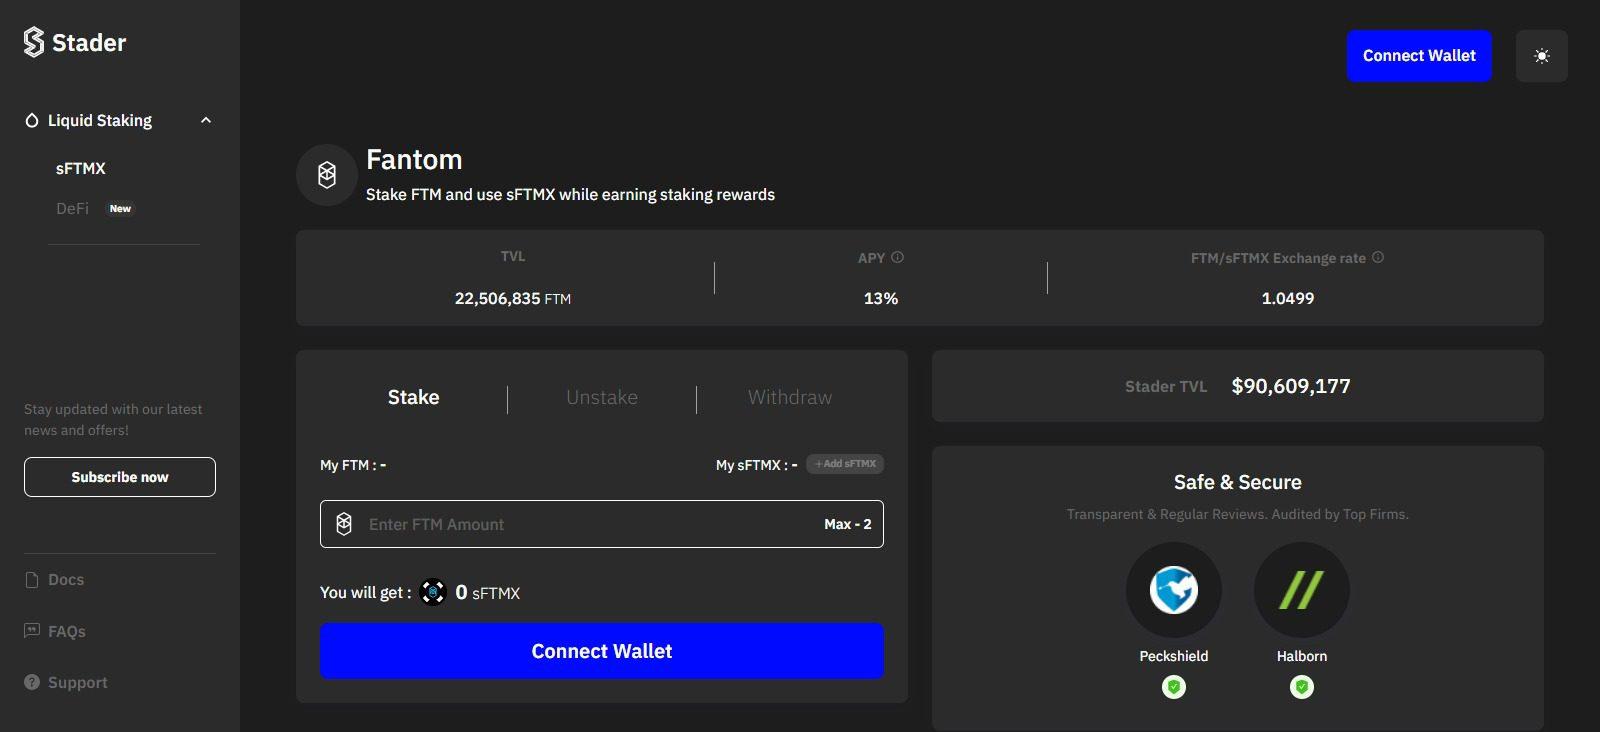1600x732 pixels.
Task: Click the FTM icon in amount field
Action: 344,524
